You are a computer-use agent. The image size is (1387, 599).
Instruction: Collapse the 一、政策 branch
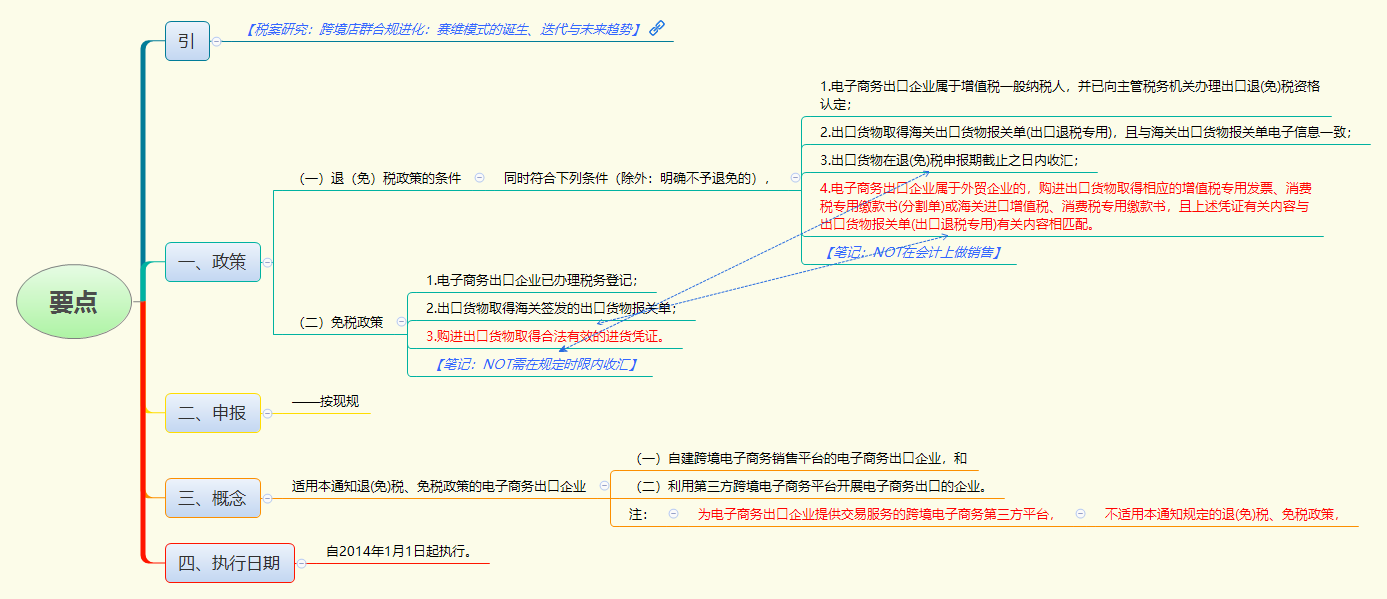pyautogui.click(x=267, y=263)
